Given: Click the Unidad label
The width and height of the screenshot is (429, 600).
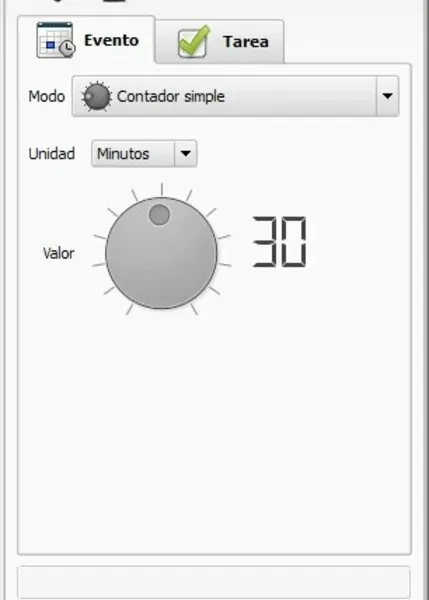Looking at the screenshot, I should pos(52,153).
